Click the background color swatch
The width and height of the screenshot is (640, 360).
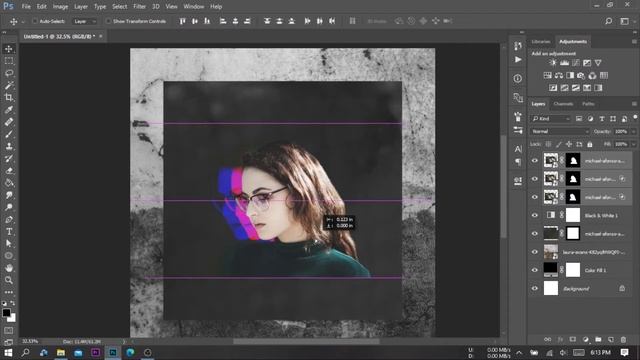click(x=12, y=318)
